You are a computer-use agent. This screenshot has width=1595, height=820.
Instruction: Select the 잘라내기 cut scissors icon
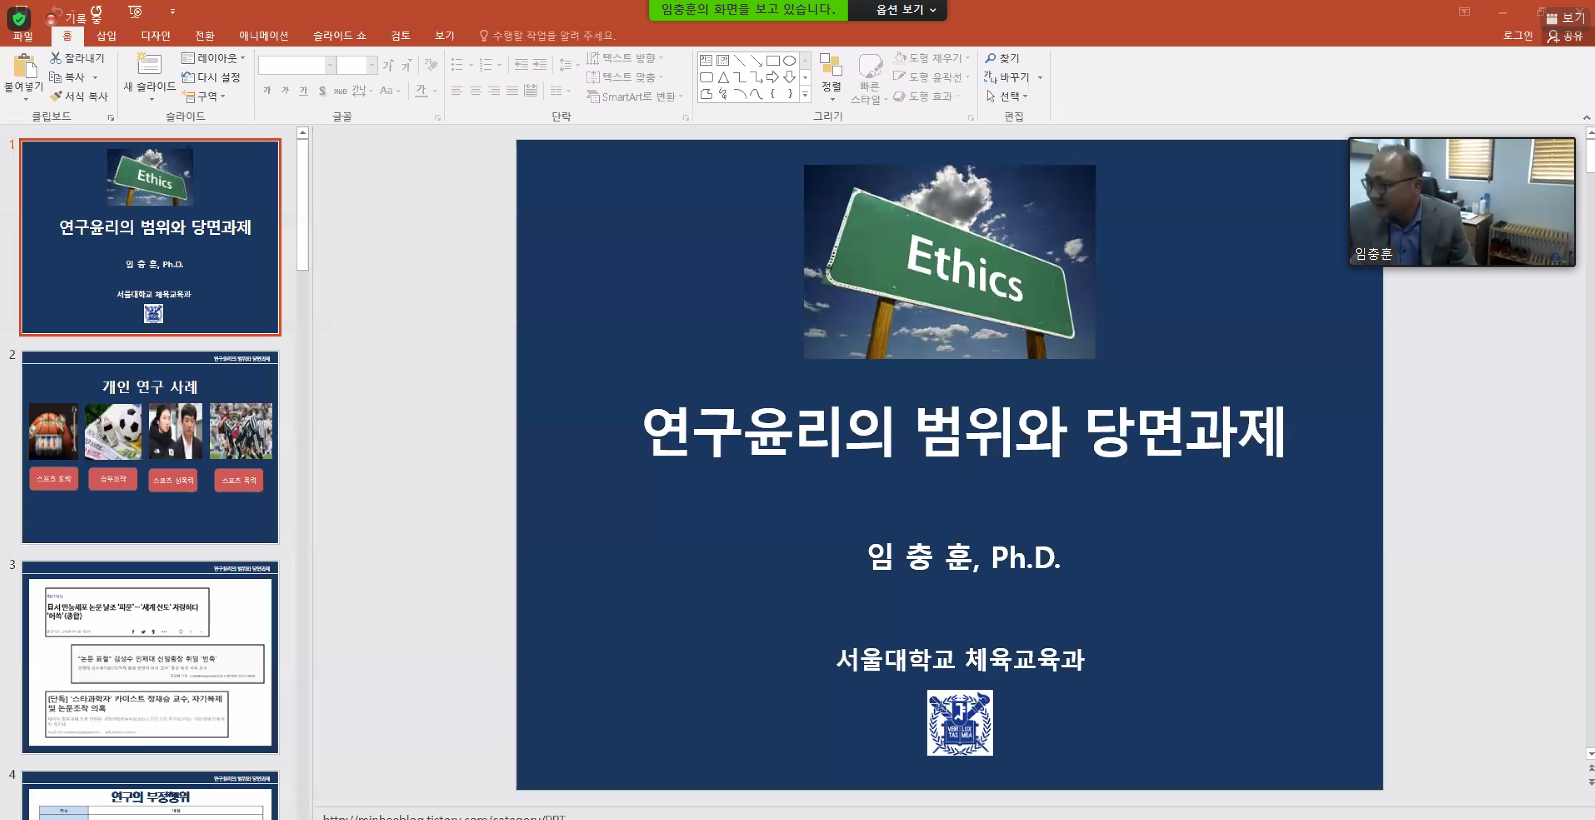[x=56, y=58]
